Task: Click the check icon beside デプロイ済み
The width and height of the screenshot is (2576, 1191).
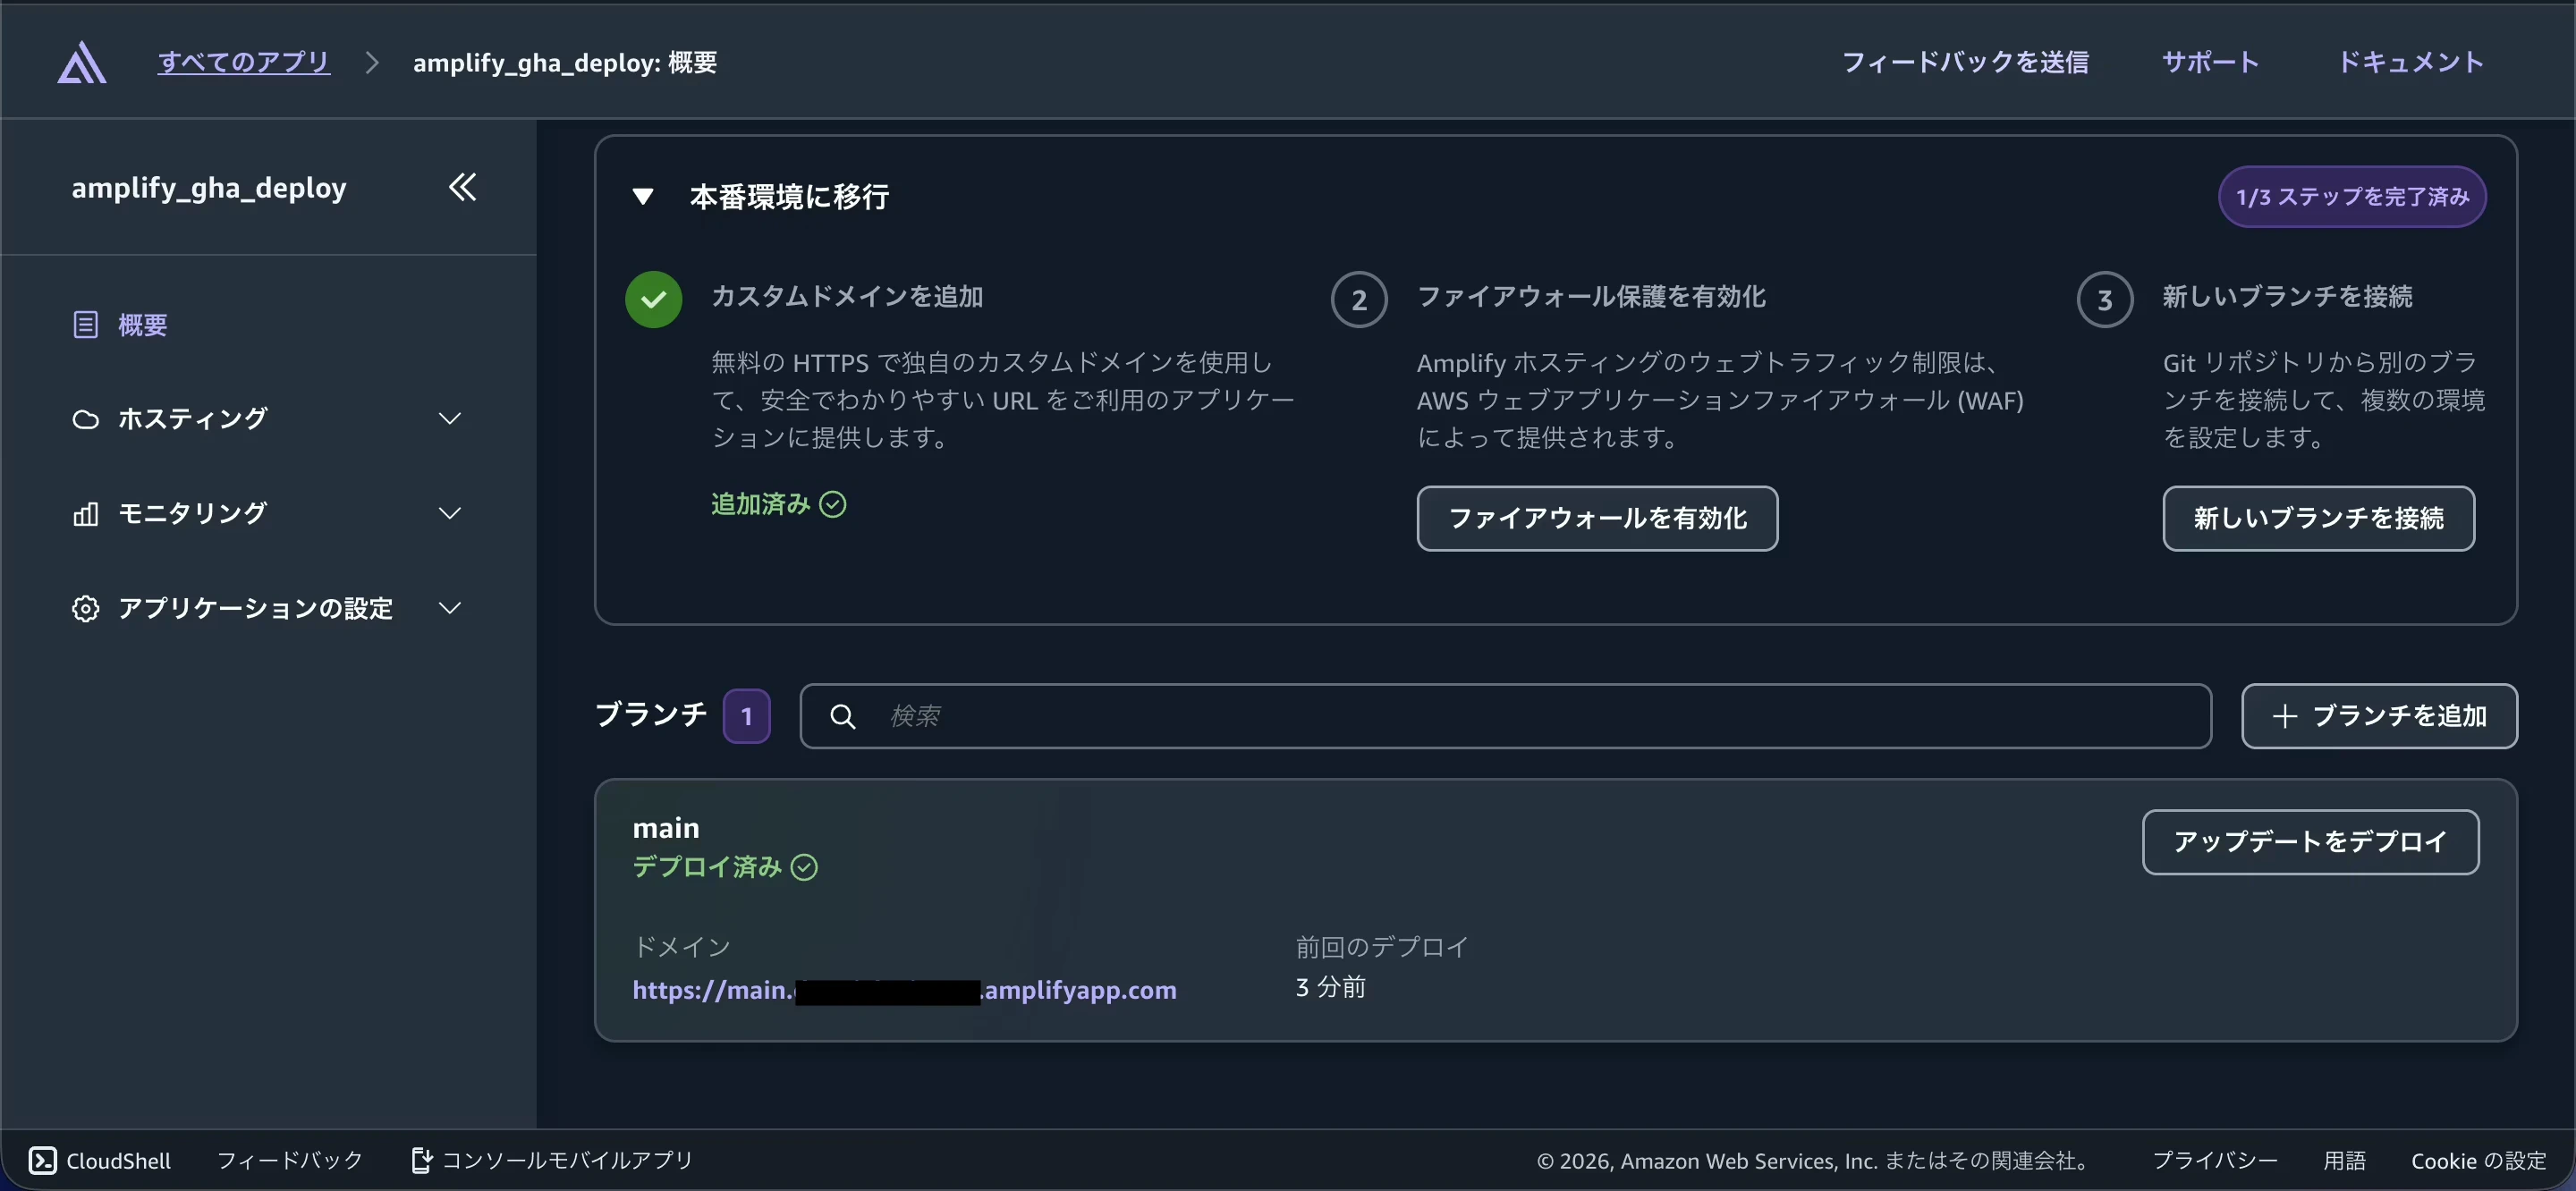Action: coord(804,867)
